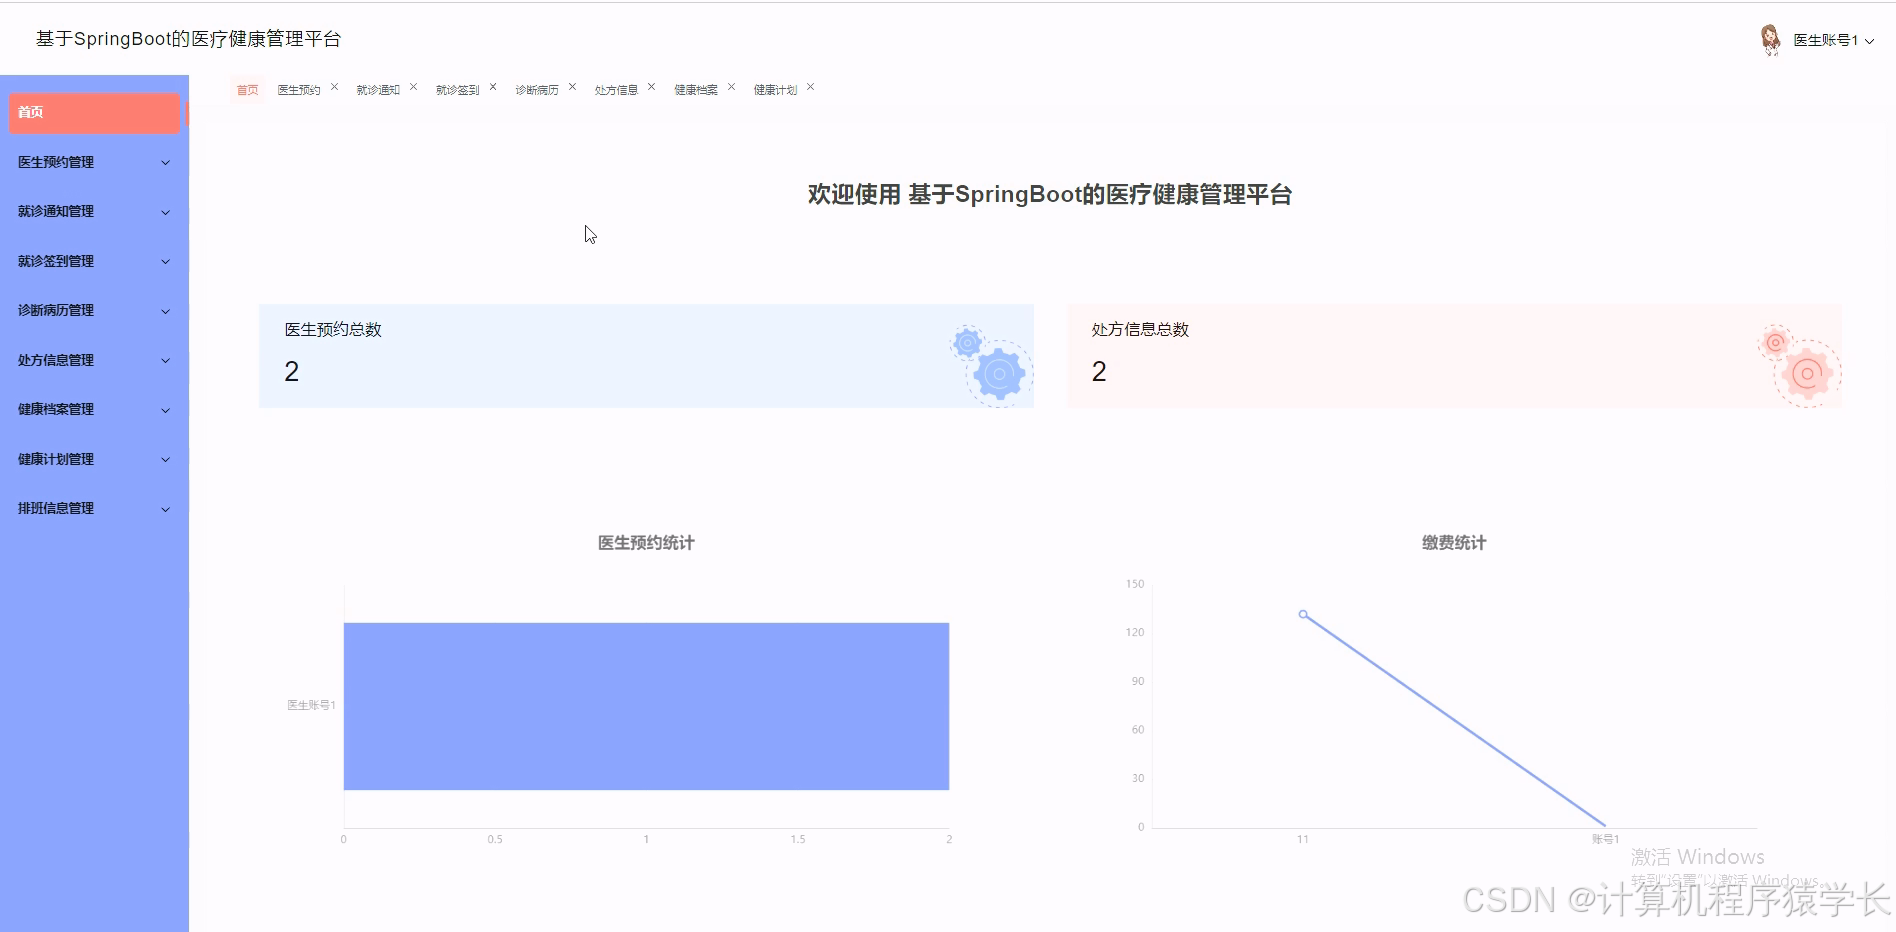
Task: Expand the 健康档案管理 sidebar section
Action: coord(93,409)
